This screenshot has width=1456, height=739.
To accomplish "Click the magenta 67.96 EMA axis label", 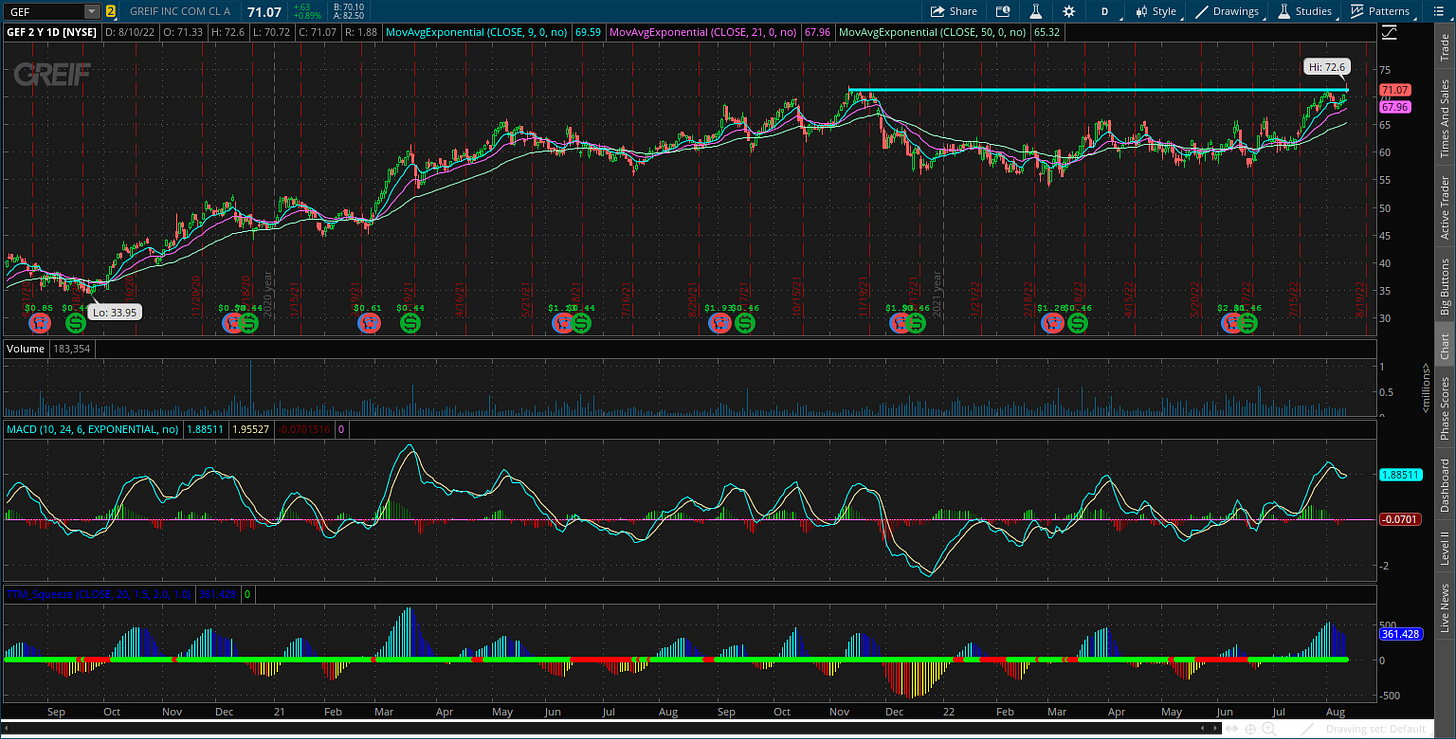I will coord(1394,106).
